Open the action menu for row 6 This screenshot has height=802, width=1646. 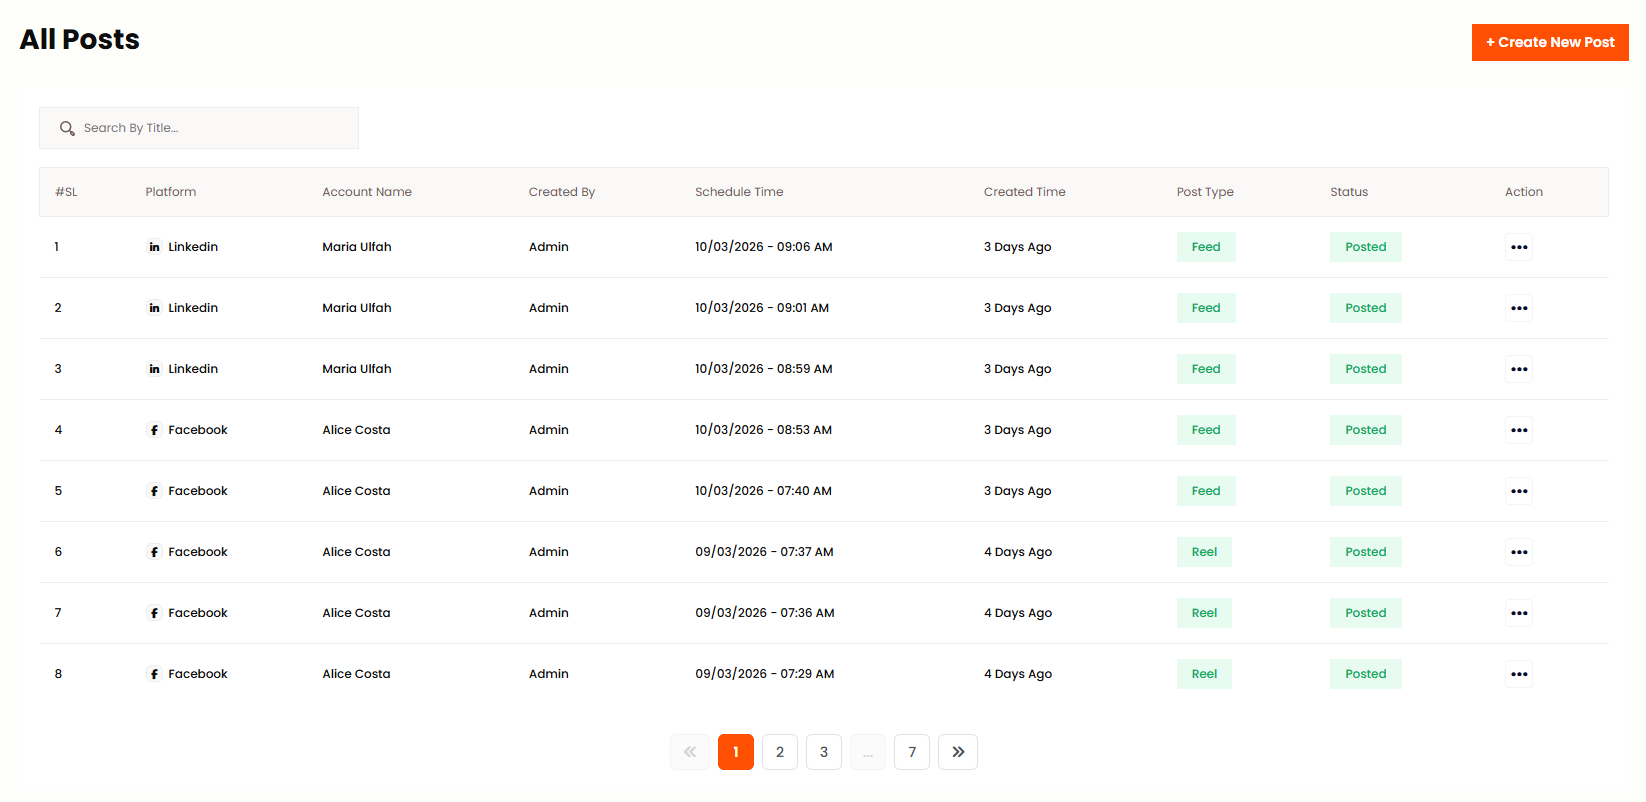(x=1518, y=552)
